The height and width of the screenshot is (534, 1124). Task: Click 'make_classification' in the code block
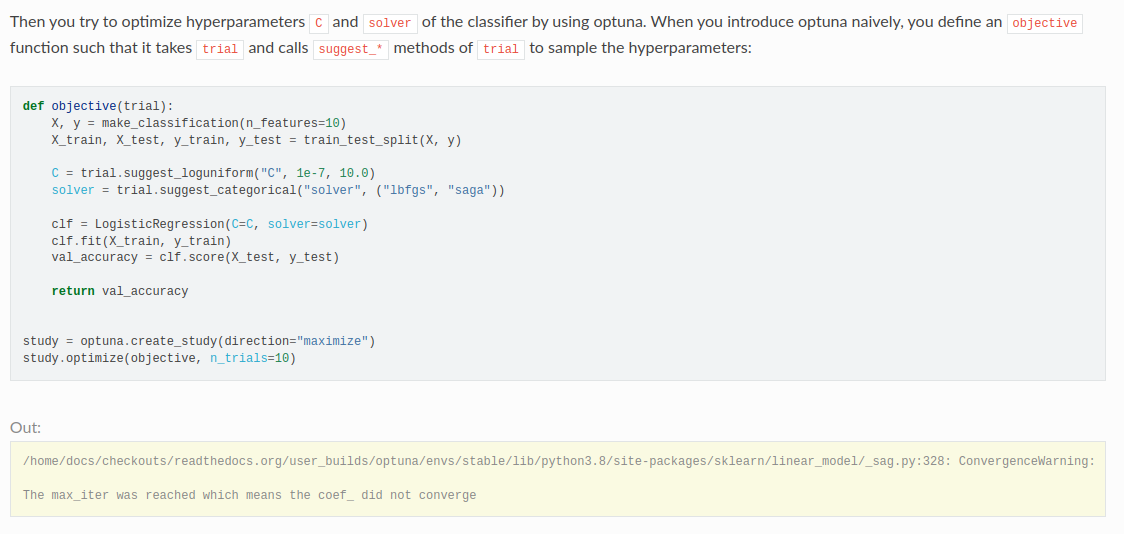tap(169, 123)
